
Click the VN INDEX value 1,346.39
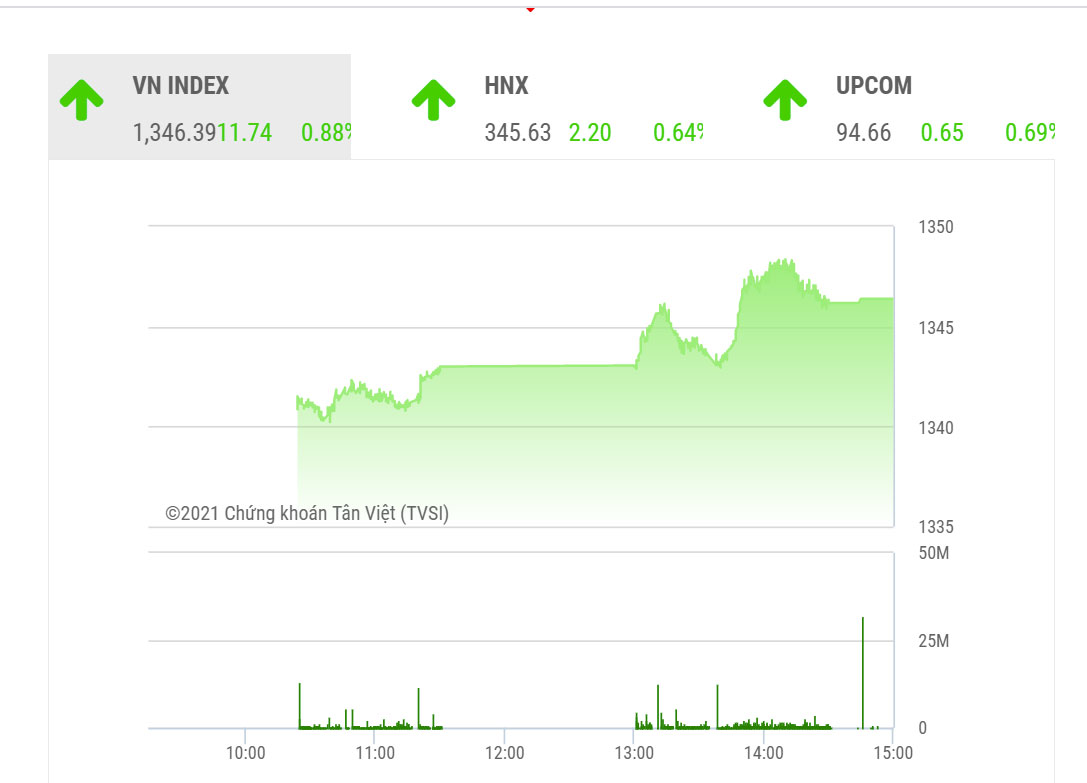(174, 133)
